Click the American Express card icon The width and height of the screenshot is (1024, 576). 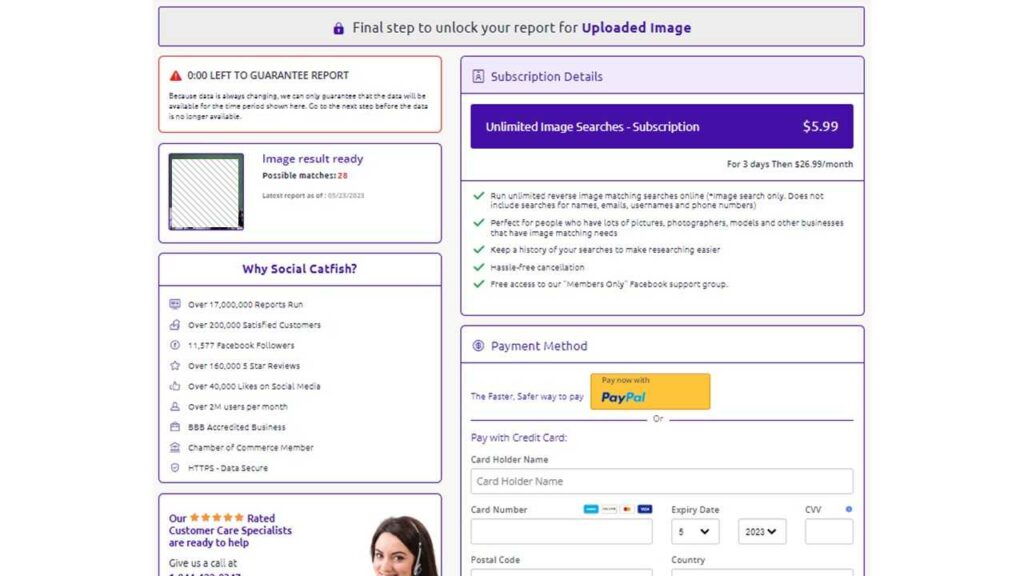pyautogui.click(x=591, y=509)
